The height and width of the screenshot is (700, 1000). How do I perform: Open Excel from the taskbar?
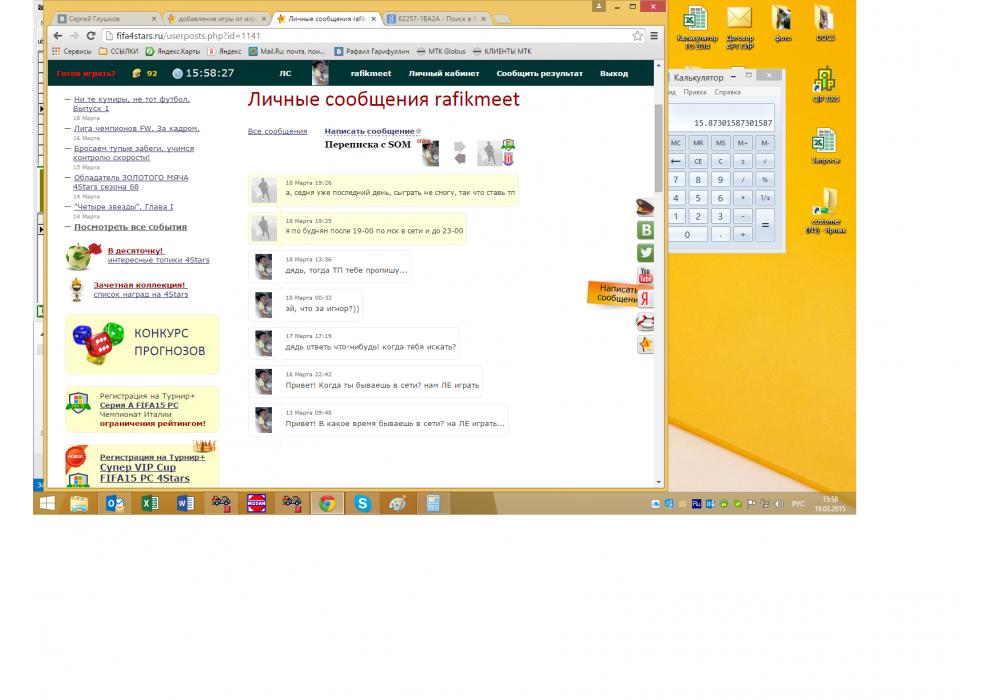tap(150, 504)
